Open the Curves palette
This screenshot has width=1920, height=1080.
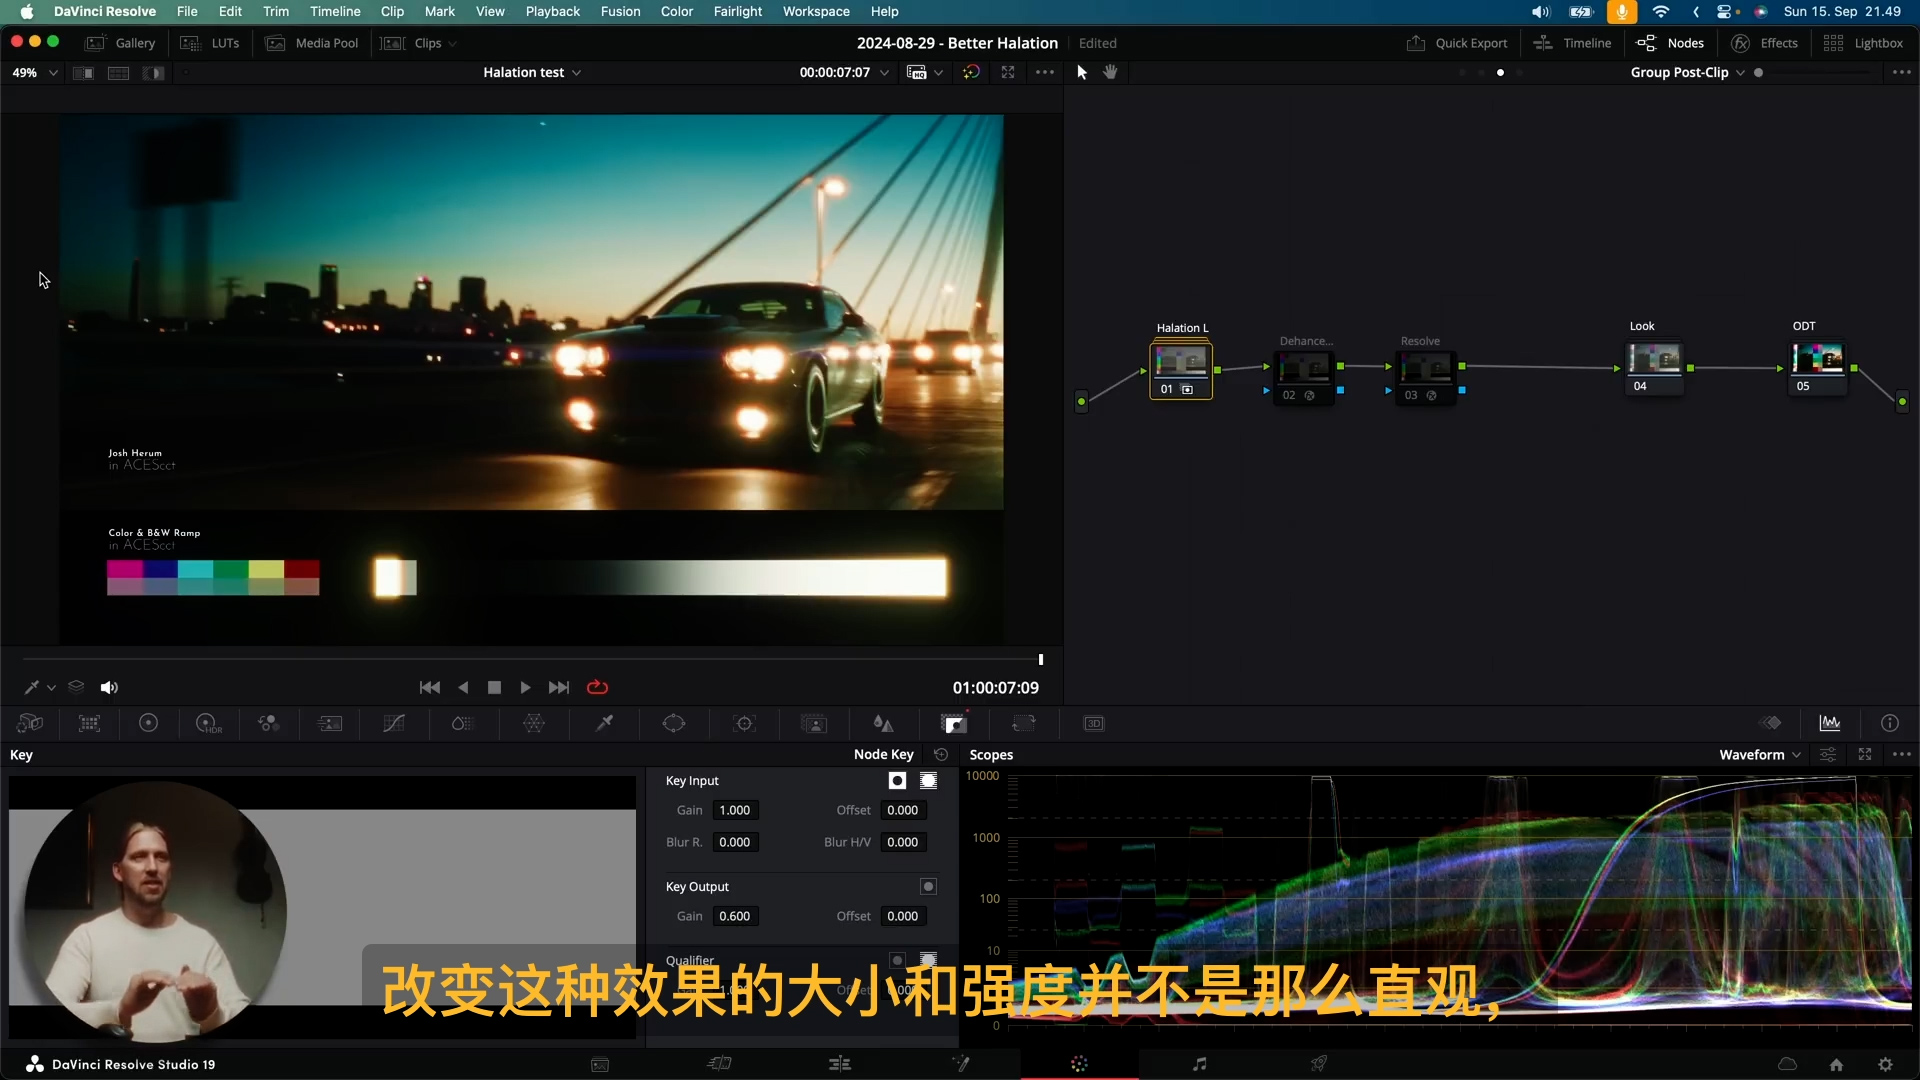tap(394, 723)
